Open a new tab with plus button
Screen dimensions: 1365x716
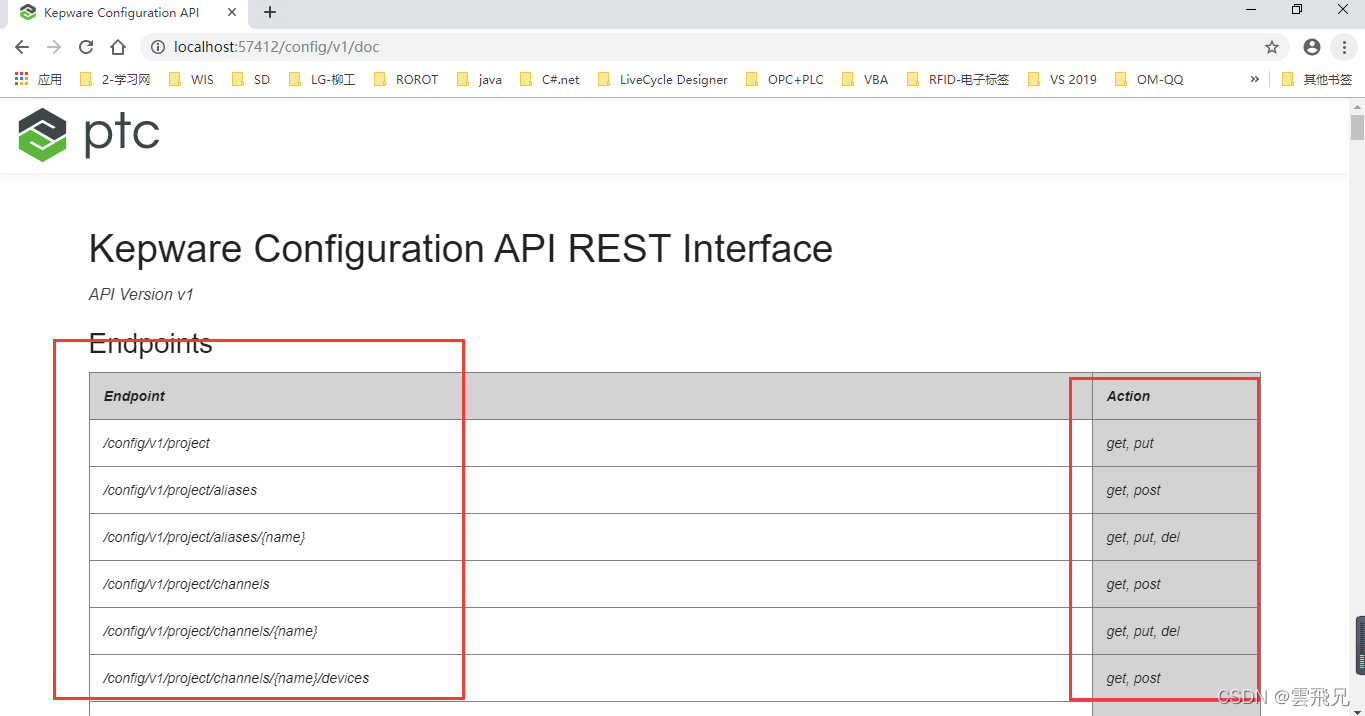click(269, 12)
